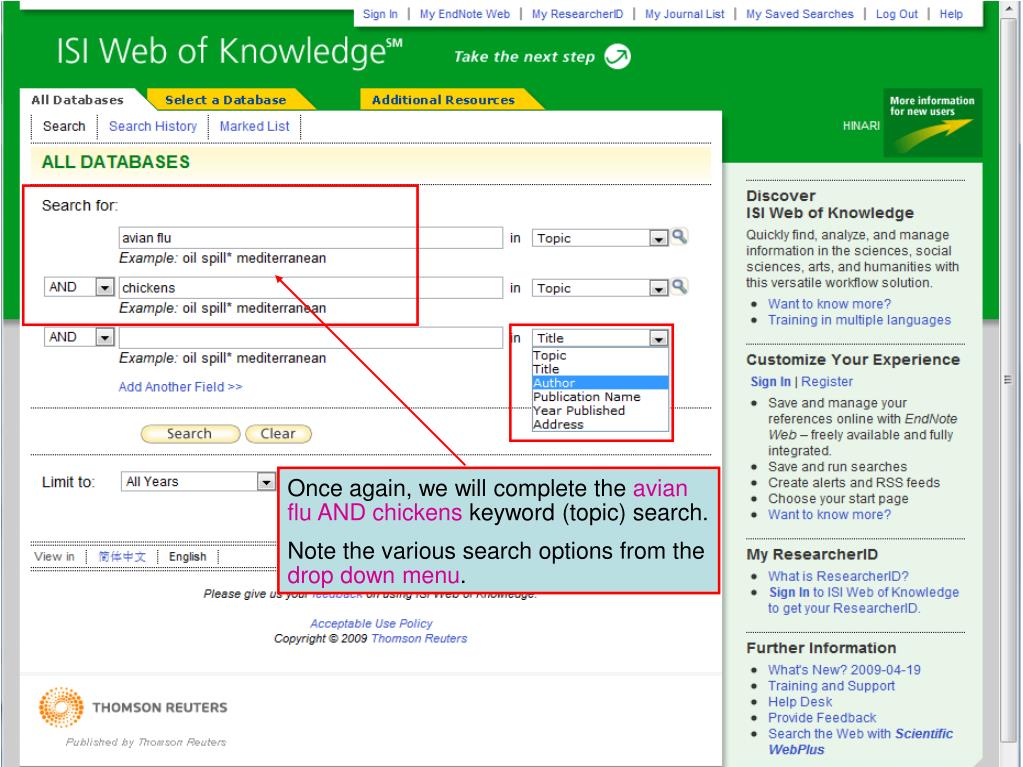Click the lookup magnifier beside the chickens row
The width and height of the screenshot is (1023, 767).
679,286
